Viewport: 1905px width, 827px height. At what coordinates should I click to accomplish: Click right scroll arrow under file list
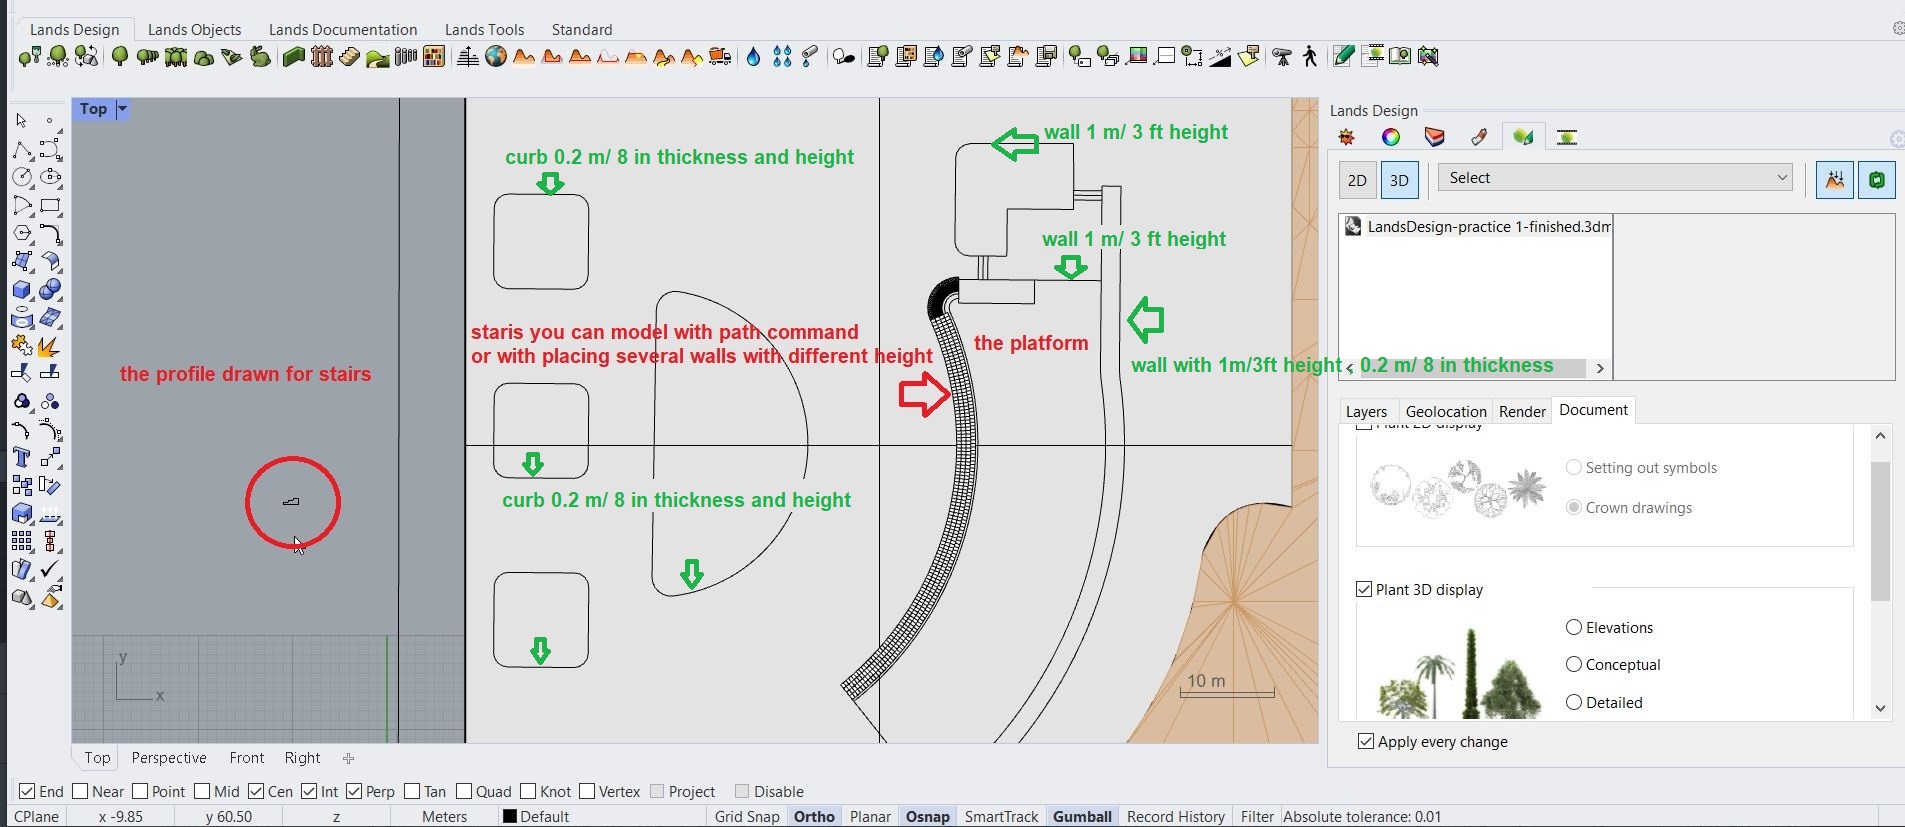point(1600,368)
